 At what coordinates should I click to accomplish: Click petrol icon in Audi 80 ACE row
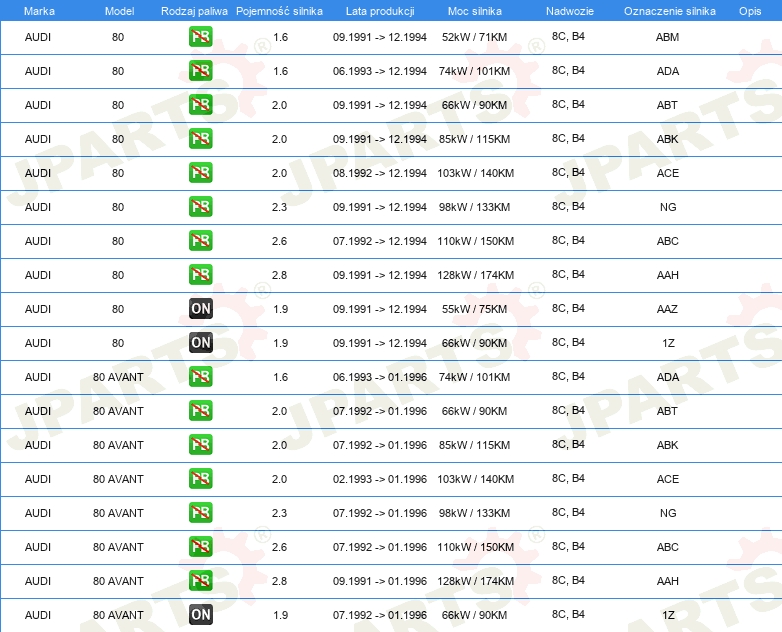(x=200, y=173)
